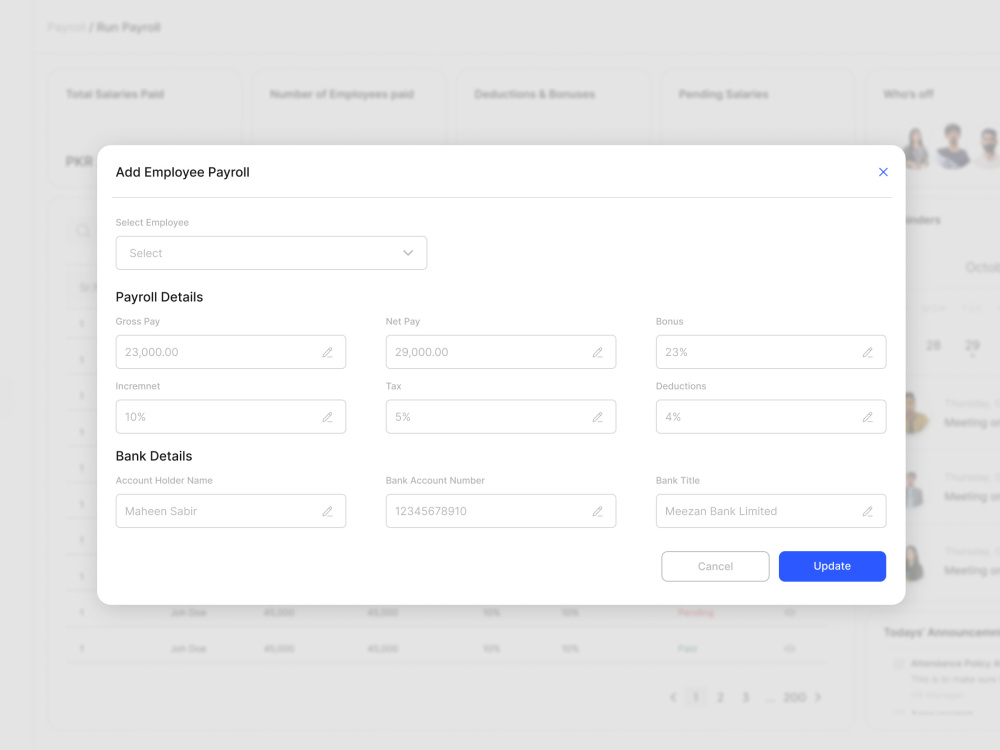Edit Gross Pay with pencil icon

click(x=327, y=352)
